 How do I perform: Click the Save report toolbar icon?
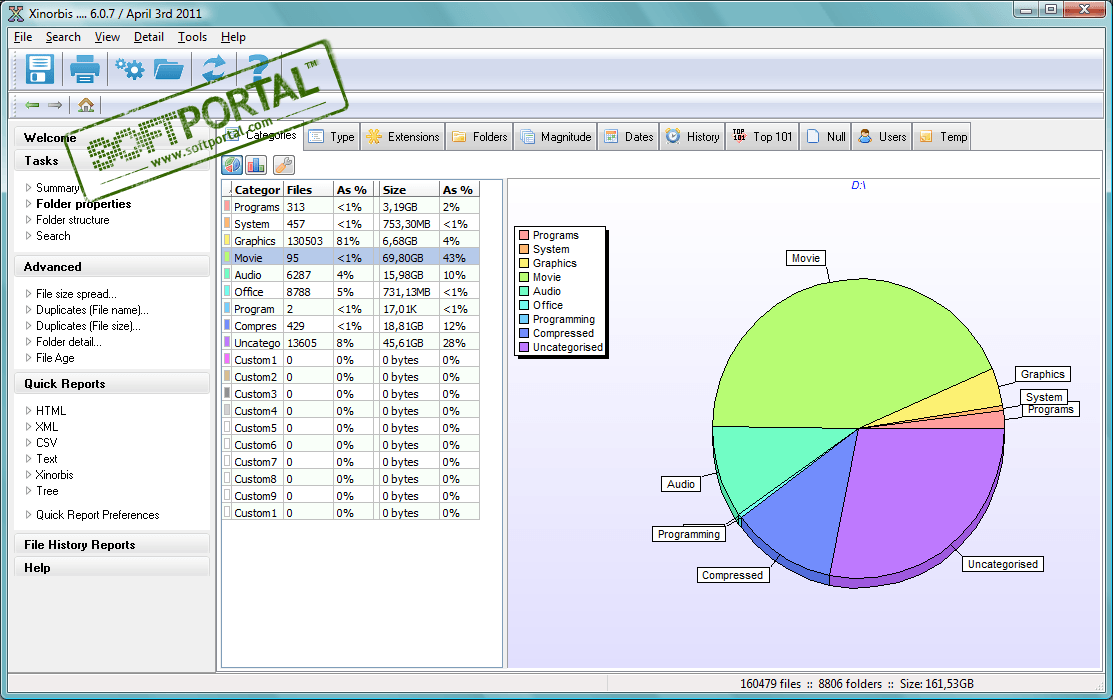pyautogui.click(x=40, y=69)
